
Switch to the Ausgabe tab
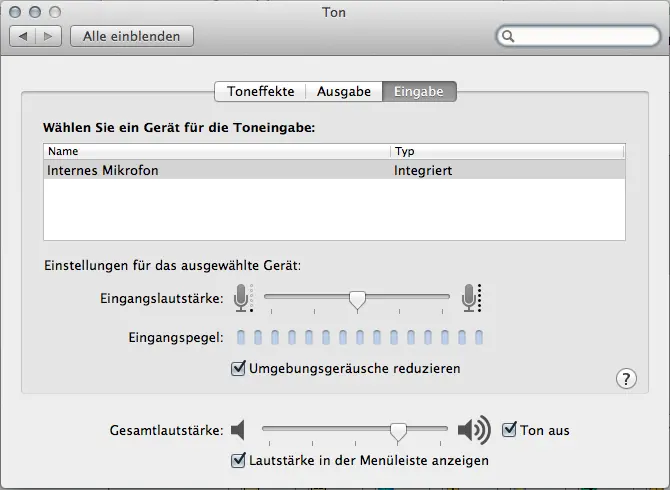344,91
